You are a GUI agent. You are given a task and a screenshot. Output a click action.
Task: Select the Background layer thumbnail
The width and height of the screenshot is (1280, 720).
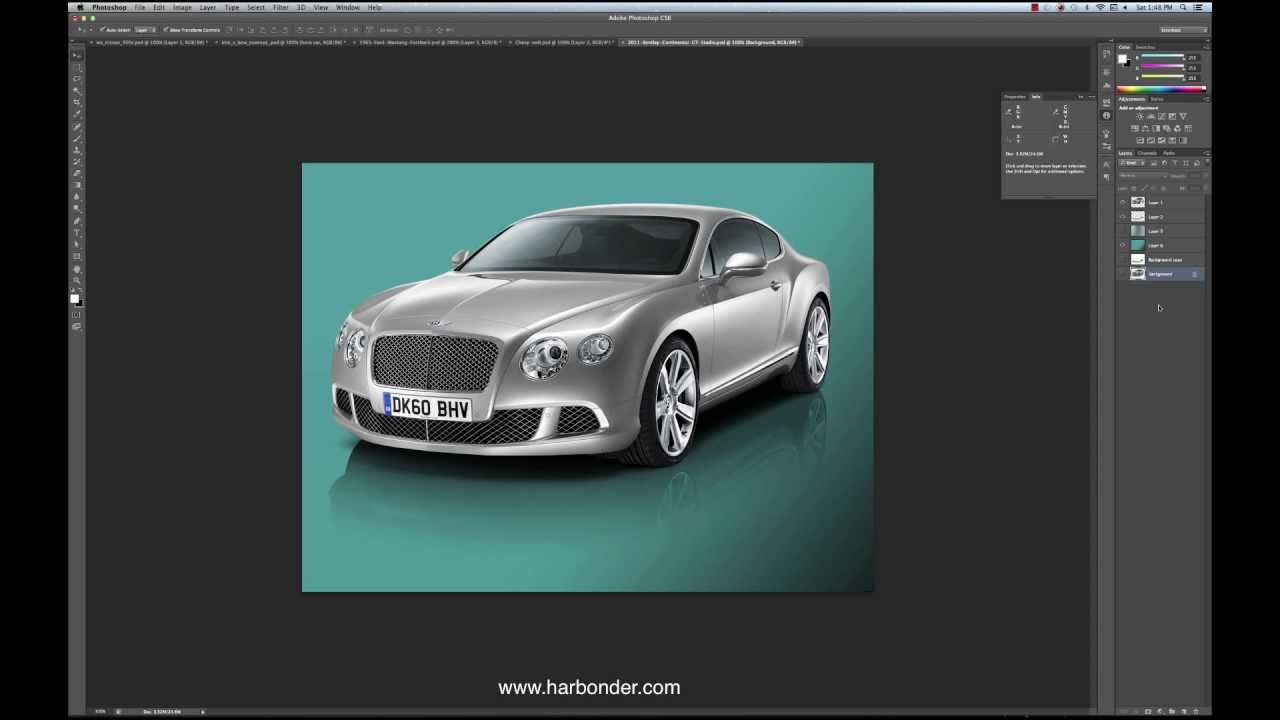click(x=1137, y=274)
